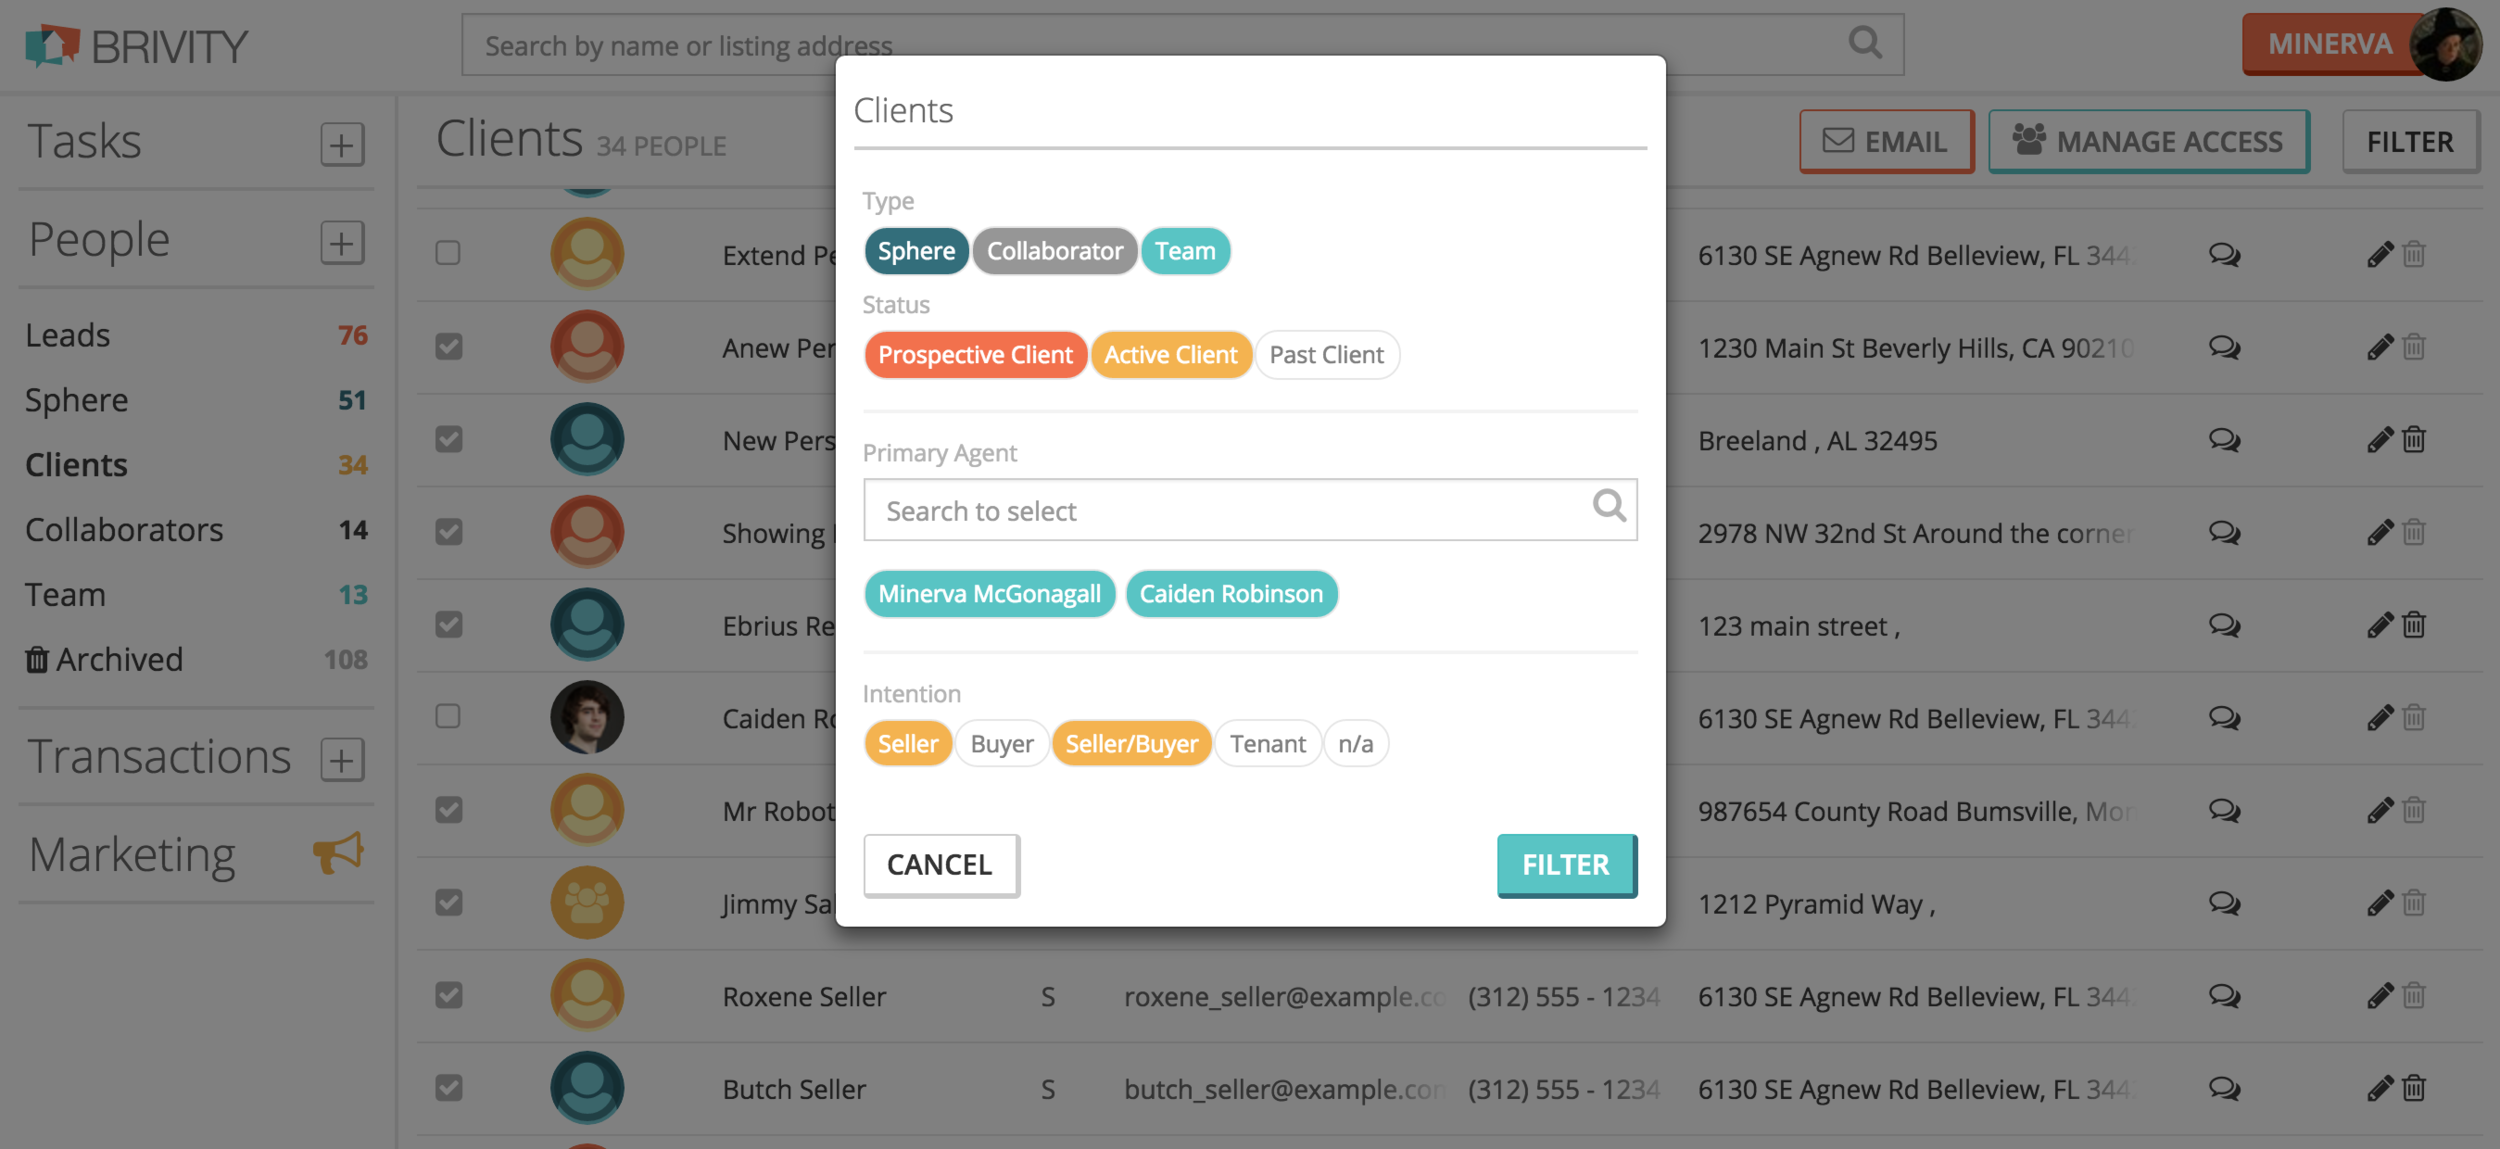Click the CANCEL button in dialog
The height and width of the screenshot is (1149, 2500).
[x=941, y=865]
